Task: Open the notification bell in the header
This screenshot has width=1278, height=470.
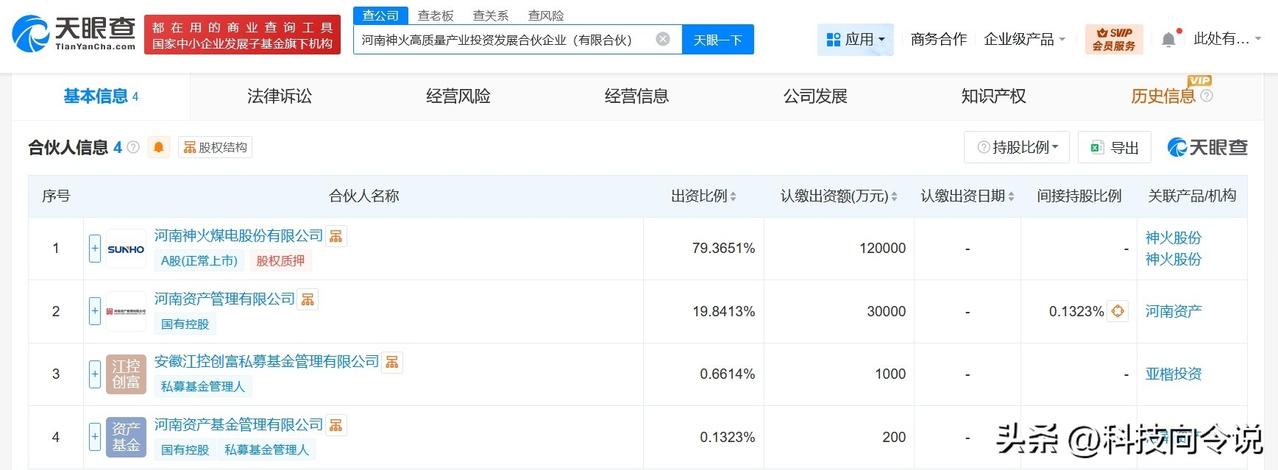Action: click(1168, 39)
